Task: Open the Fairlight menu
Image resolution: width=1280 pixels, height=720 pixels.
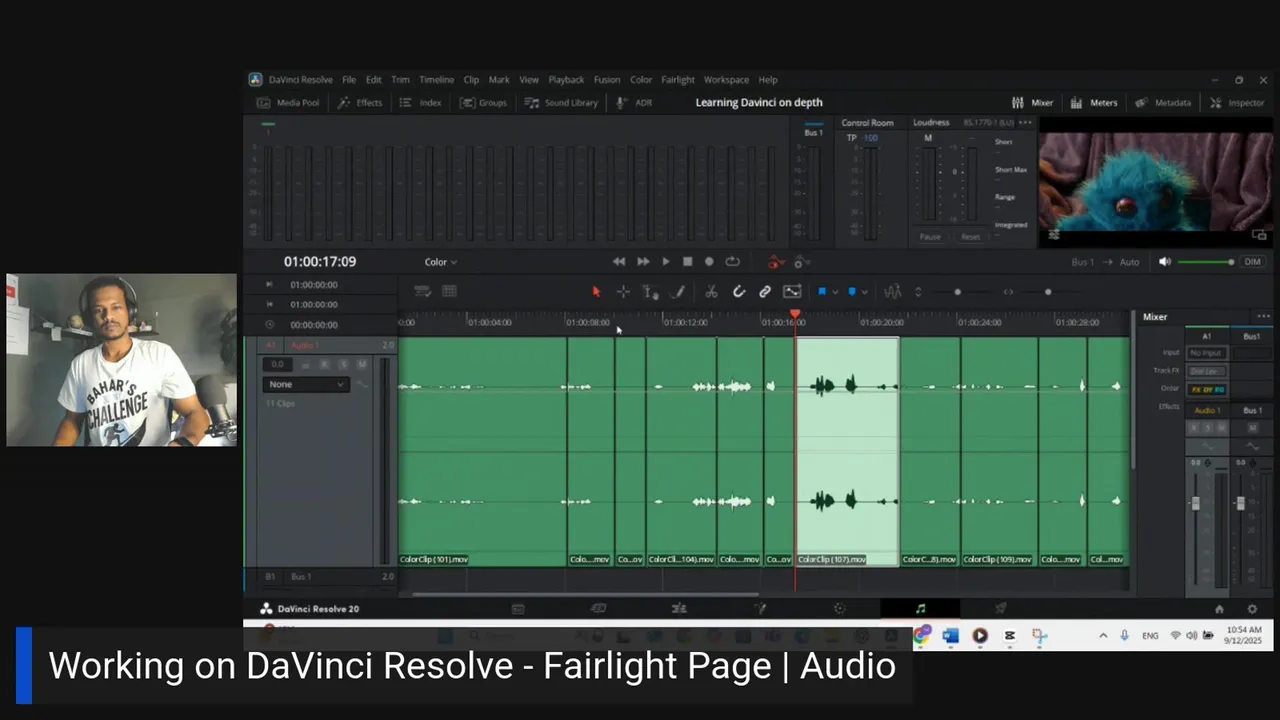Action: point(678,80)
